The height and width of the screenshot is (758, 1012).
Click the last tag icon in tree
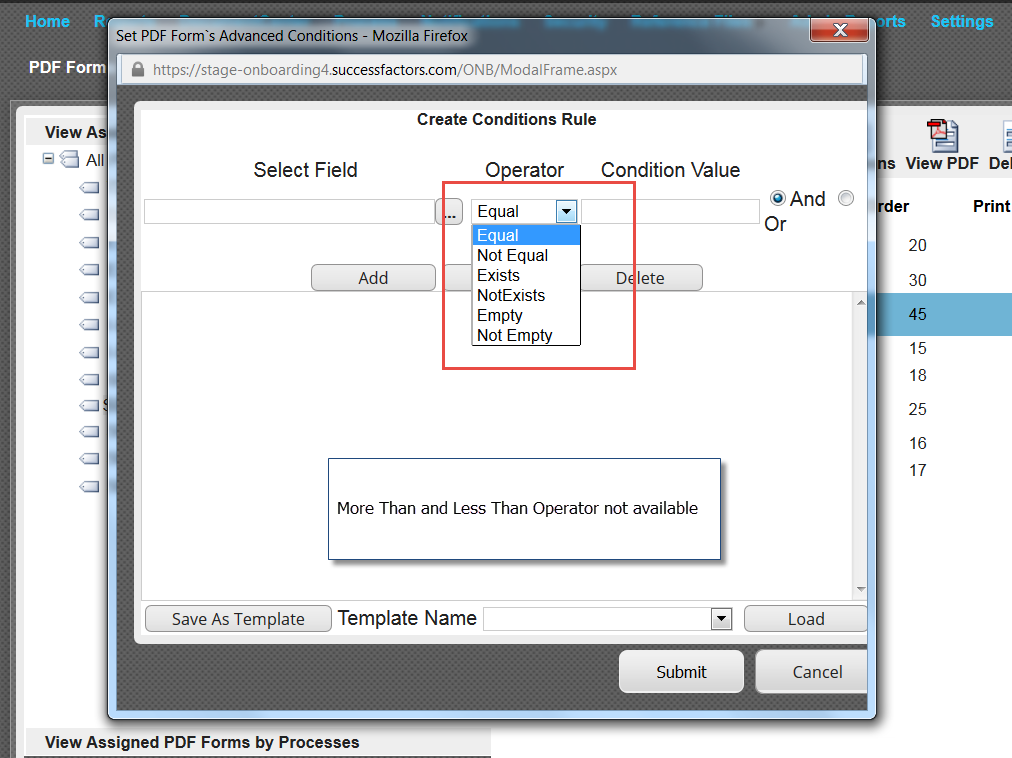tap(90, 486)
